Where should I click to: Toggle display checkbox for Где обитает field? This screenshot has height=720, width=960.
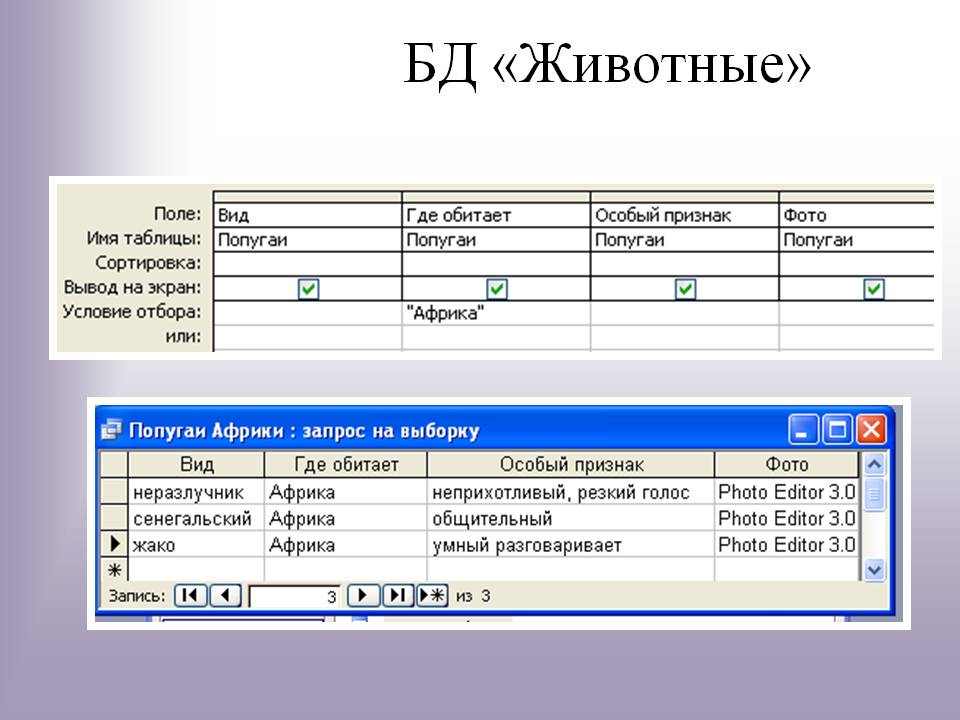pos(497,288)
